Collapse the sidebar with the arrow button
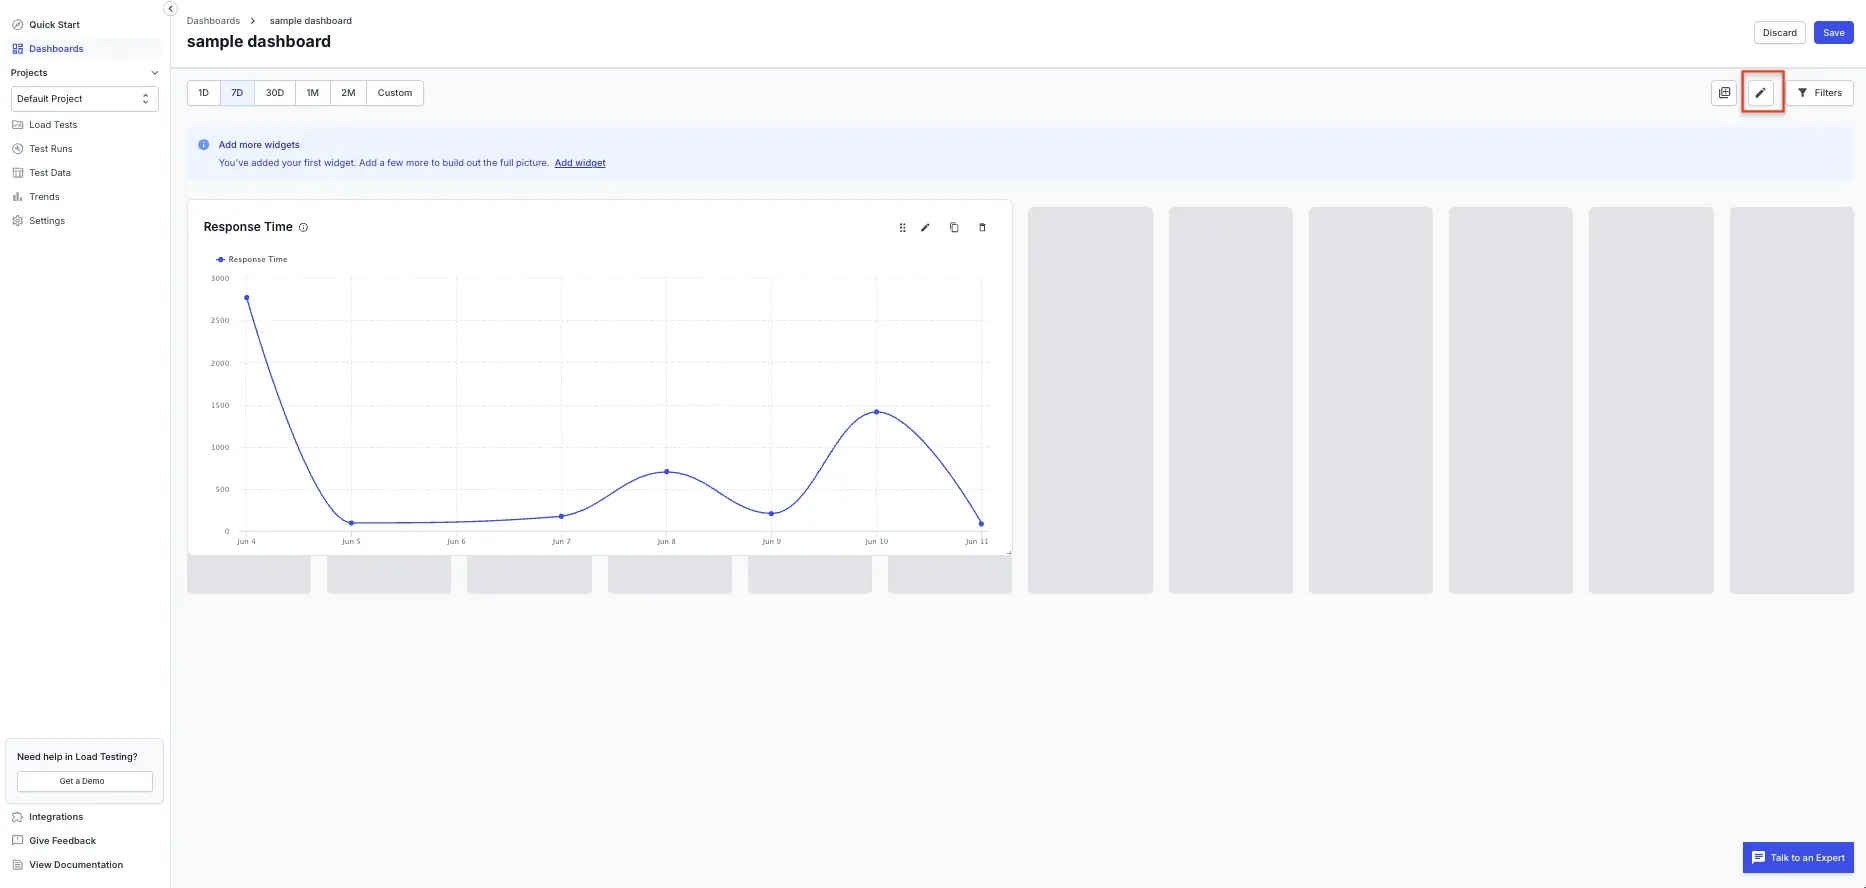Screen dimensions: 1866x888 coord(170,8)
